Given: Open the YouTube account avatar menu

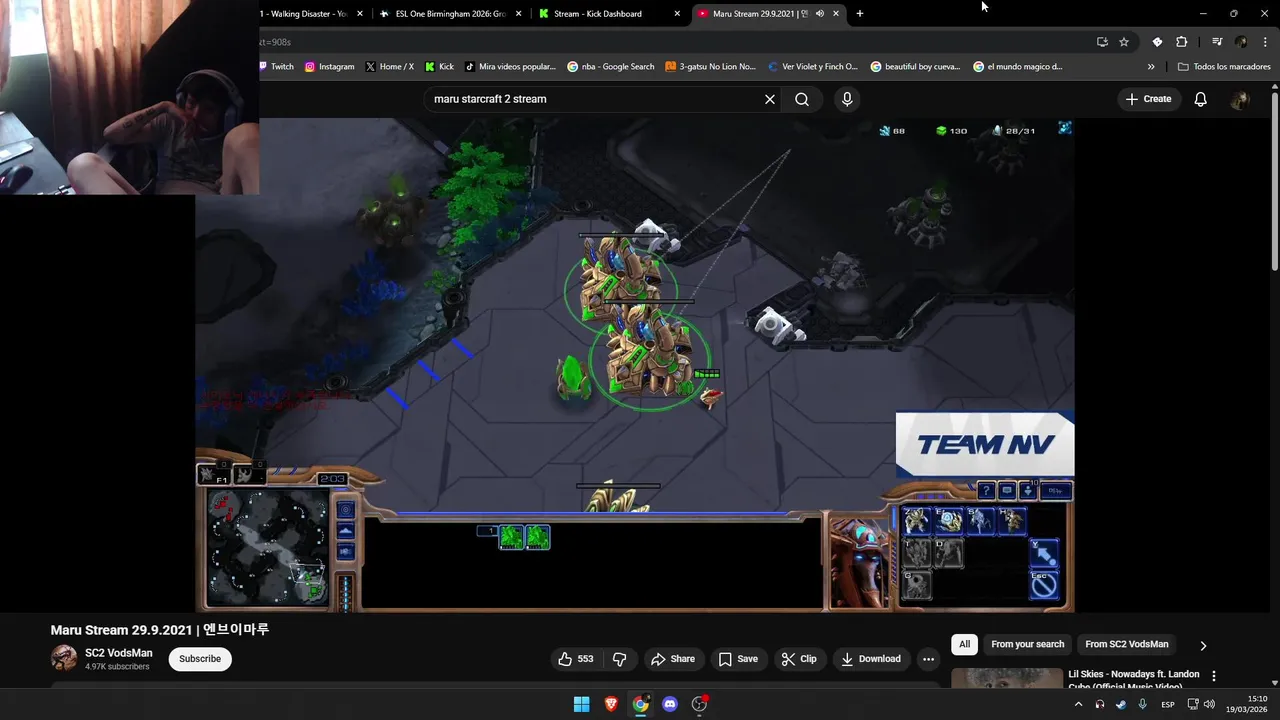Looking at the screenshot, I should [1240, 99].
